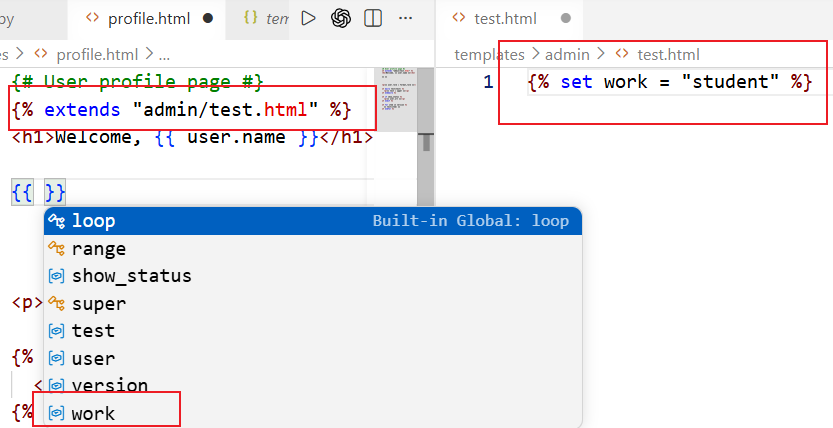
Task: Choose the version suggestion
Action: pos(313,386)
